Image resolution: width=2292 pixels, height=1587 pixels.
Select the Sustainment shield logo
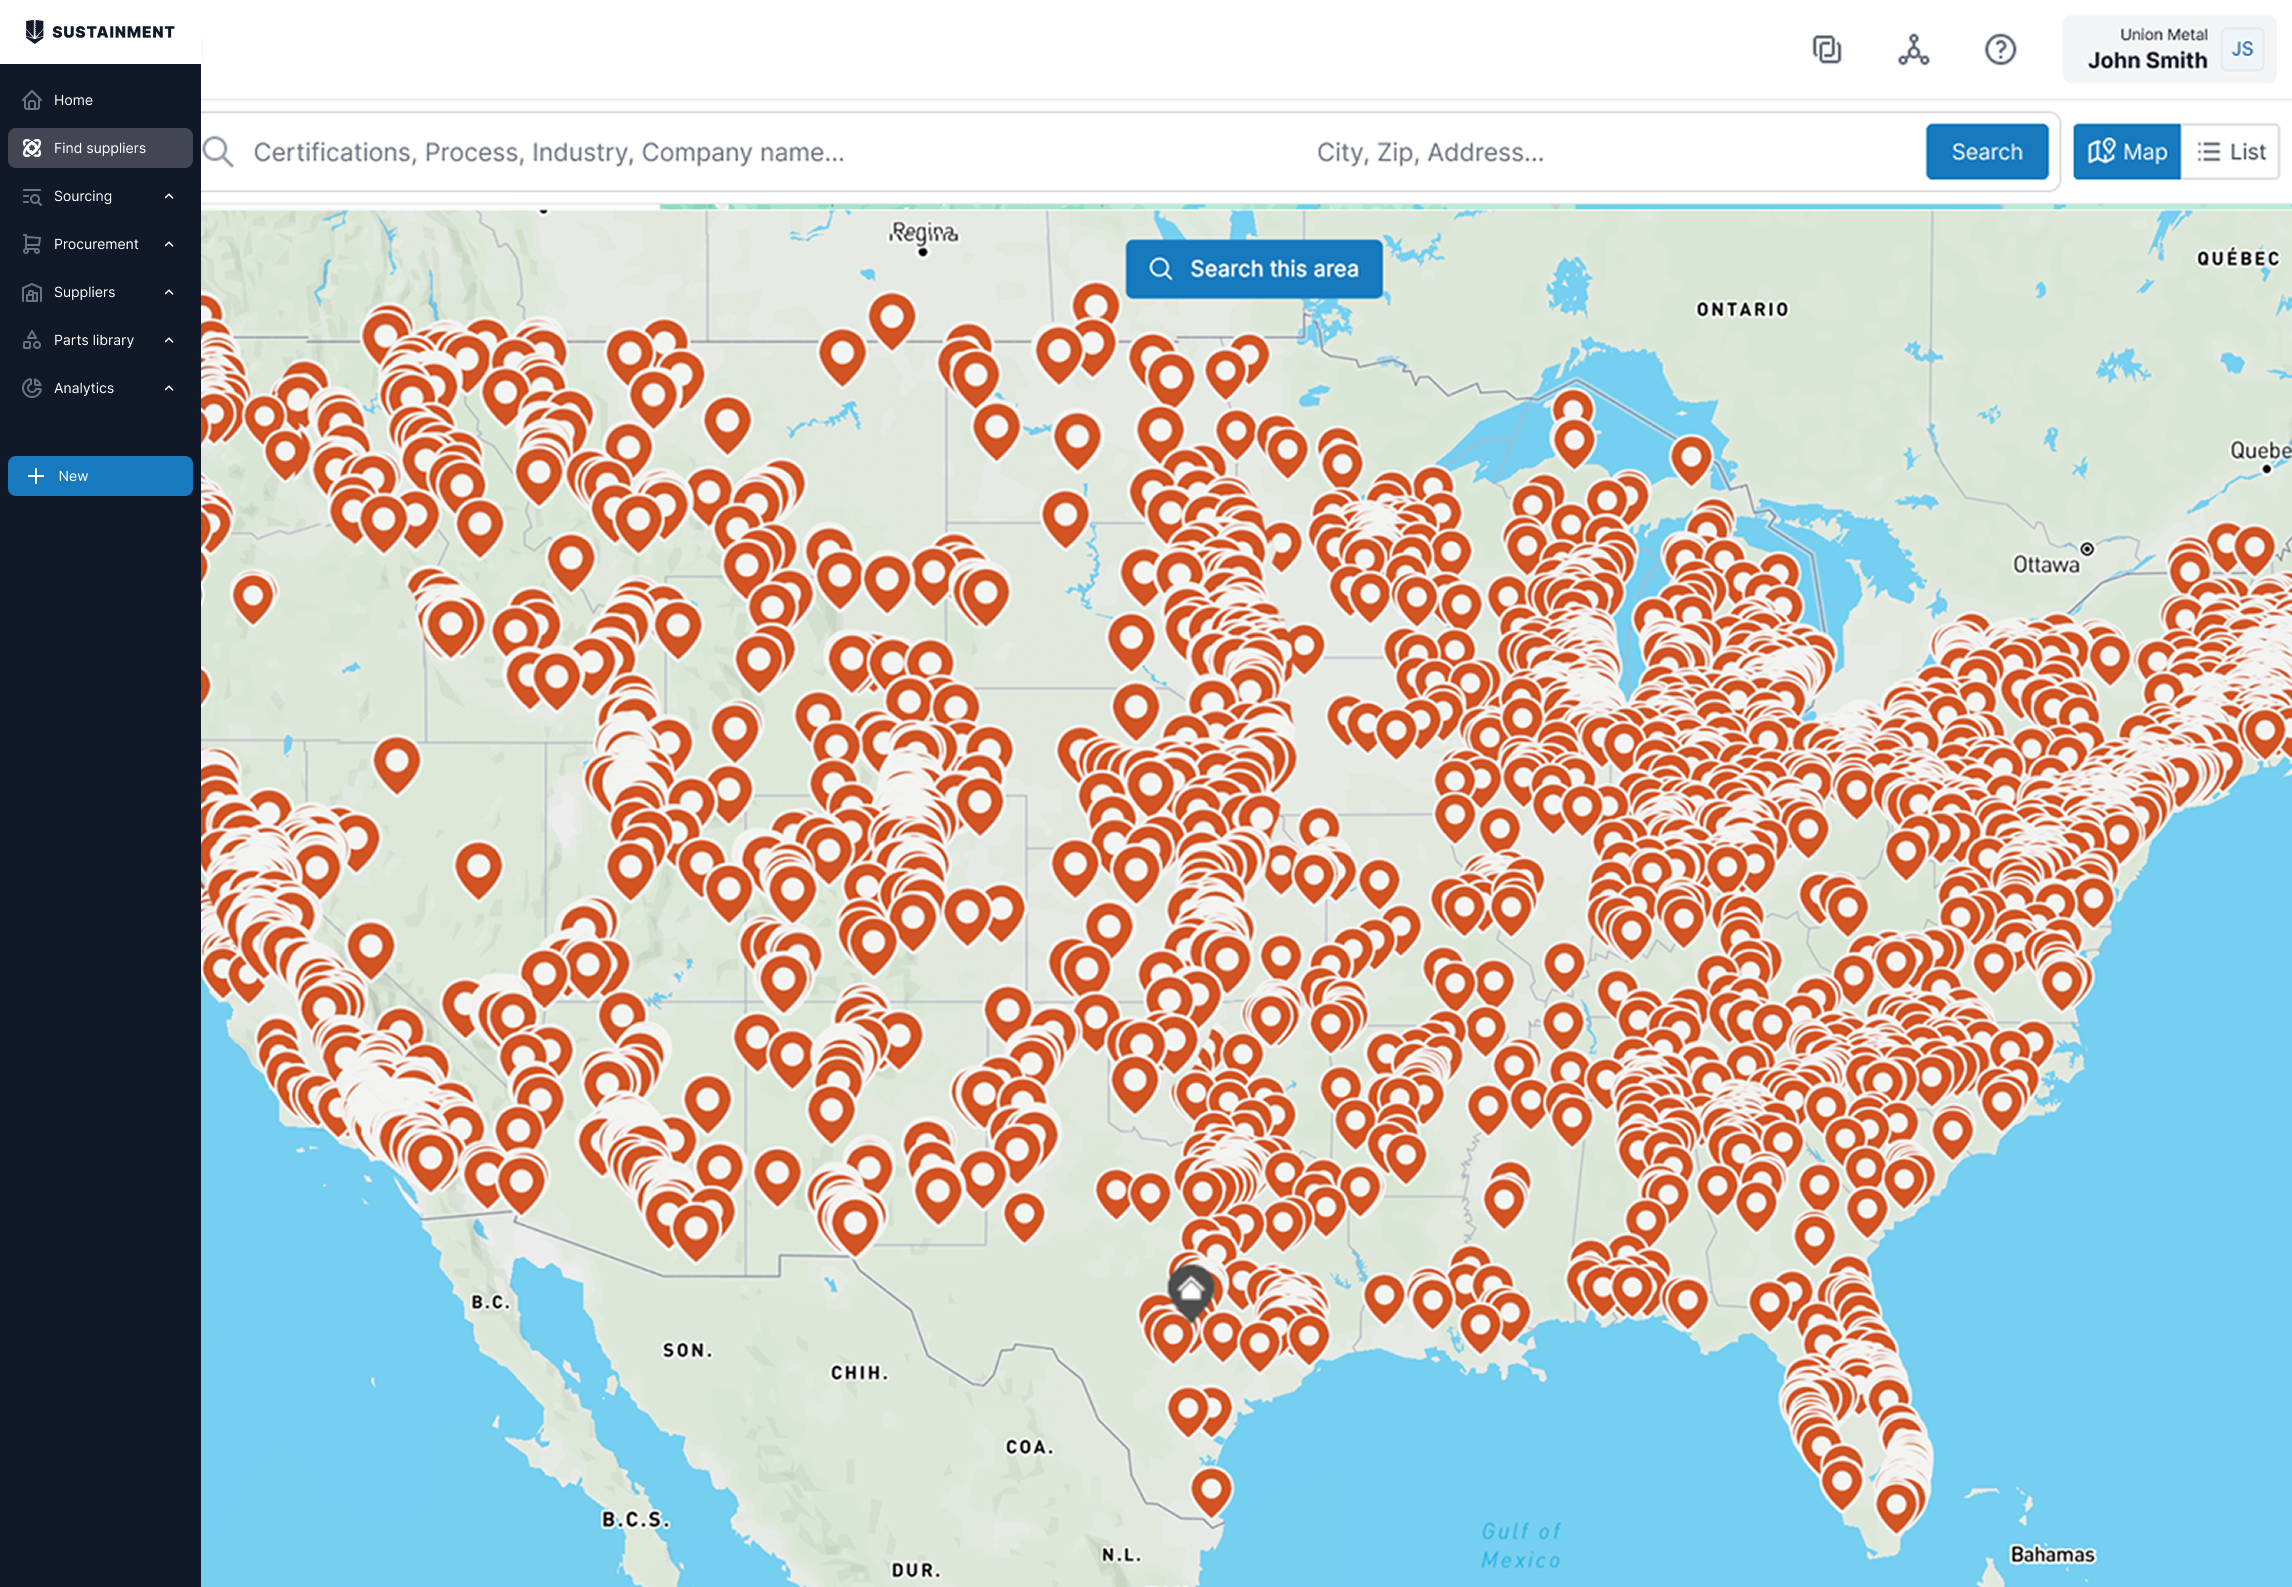[x=35, y=31]
